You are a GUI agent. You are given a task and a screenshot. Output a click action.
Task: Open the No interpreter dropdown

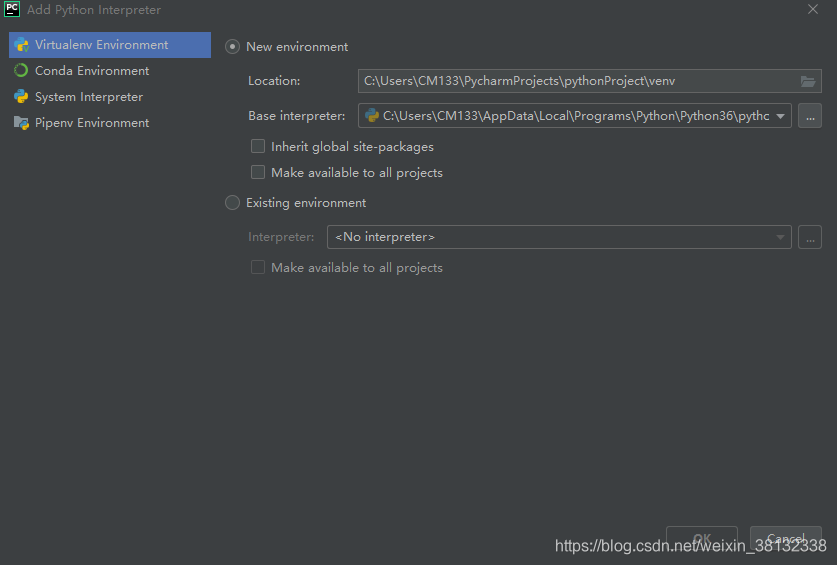[x=559, y=237]
